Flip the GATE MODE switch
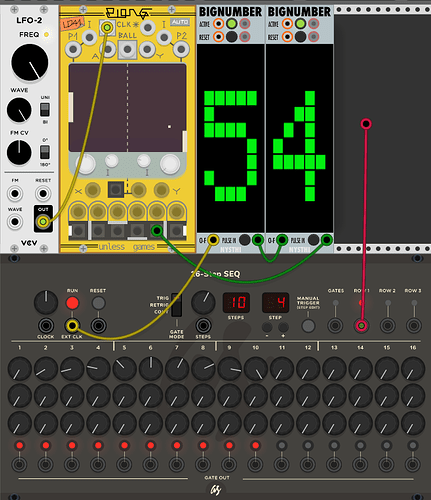Image resolution: width=431 pixels, height=500 pixels. pyautogui.click(x=176, y=305)
